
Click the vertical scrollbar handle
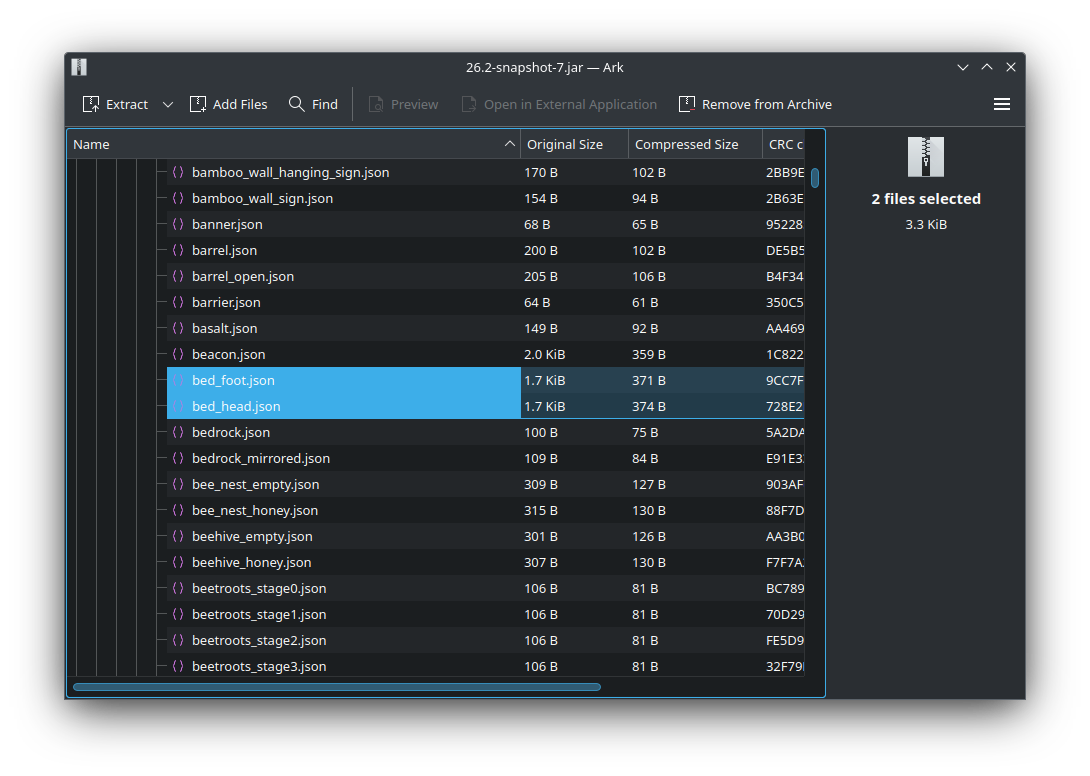point(815,178)
